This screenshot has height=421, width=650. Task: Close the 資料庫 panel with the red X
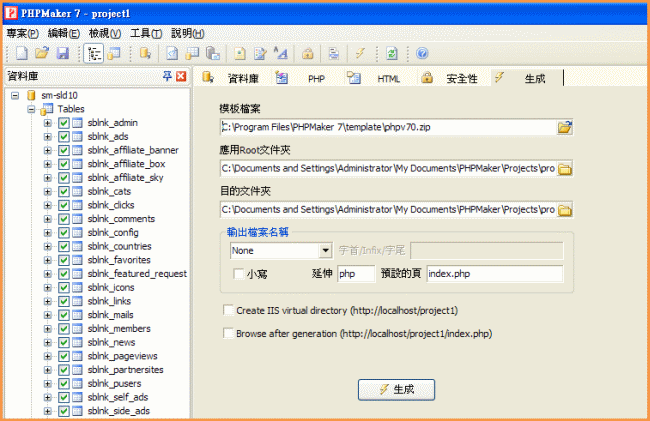click(181, 76)
